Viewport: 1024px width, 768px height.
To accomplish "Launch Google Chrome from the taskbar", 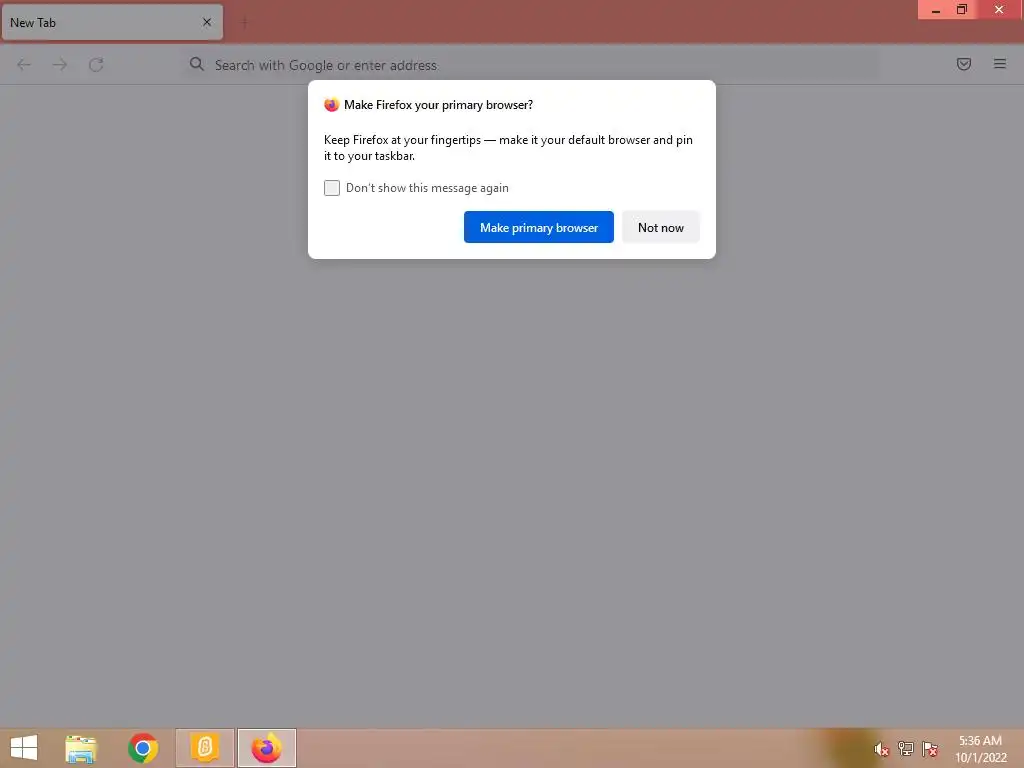I will click(x=143, y=748).
